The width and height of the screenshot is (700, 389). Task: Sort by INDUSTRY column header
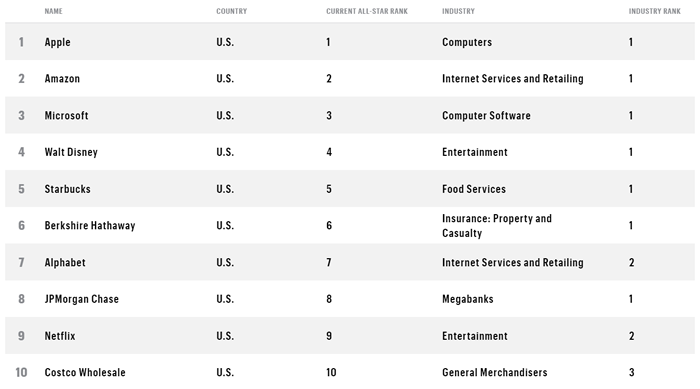click(x=458, y=11)
